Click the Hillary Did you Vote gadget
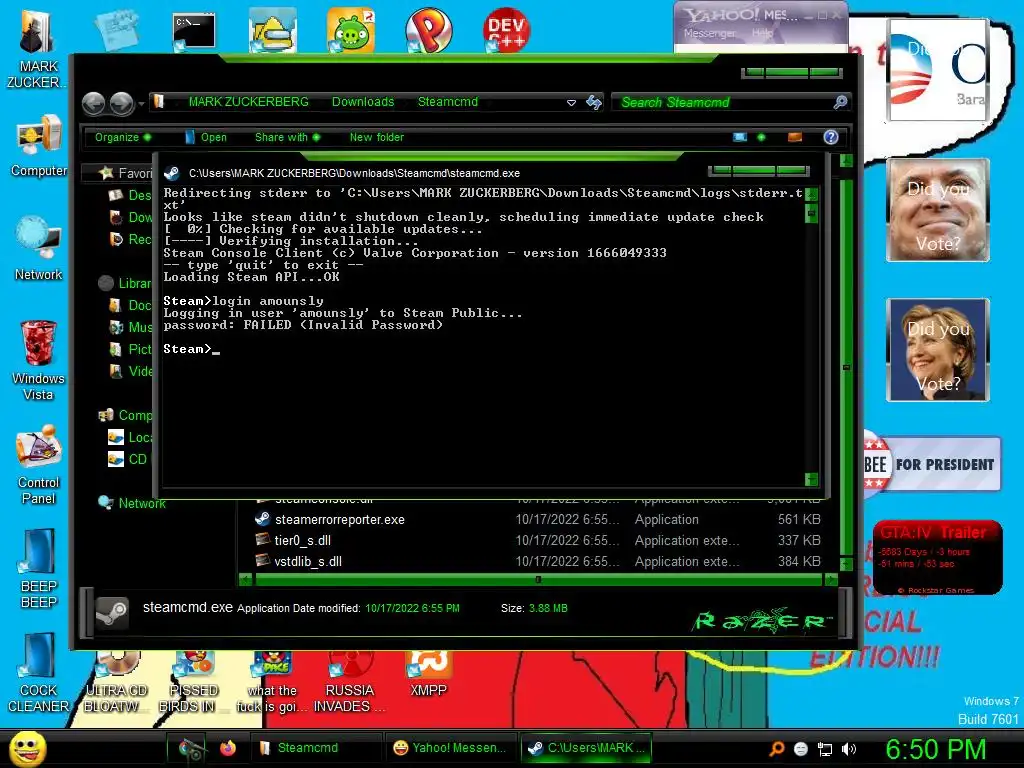Image resolution: width=1024 pixels, height=768 pixels. point(938,350)
